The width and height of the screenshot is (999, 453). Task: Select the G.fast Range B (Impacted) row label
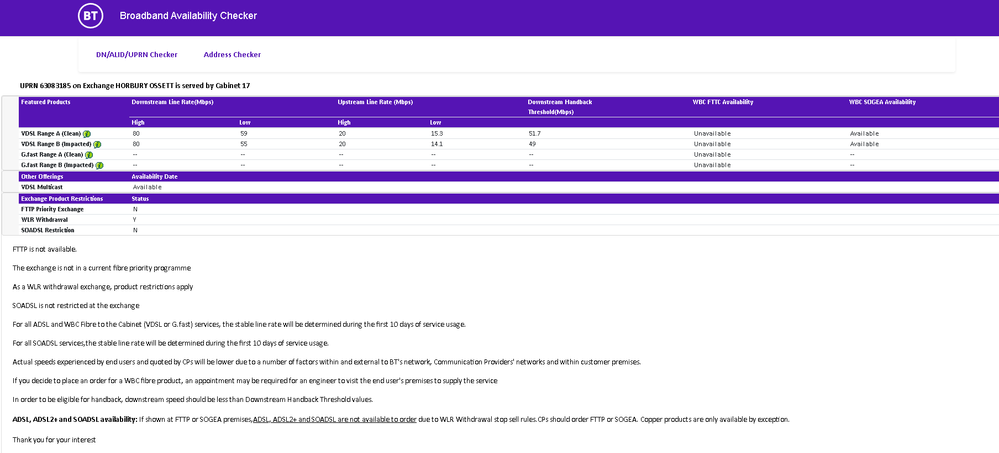[58, 164]
